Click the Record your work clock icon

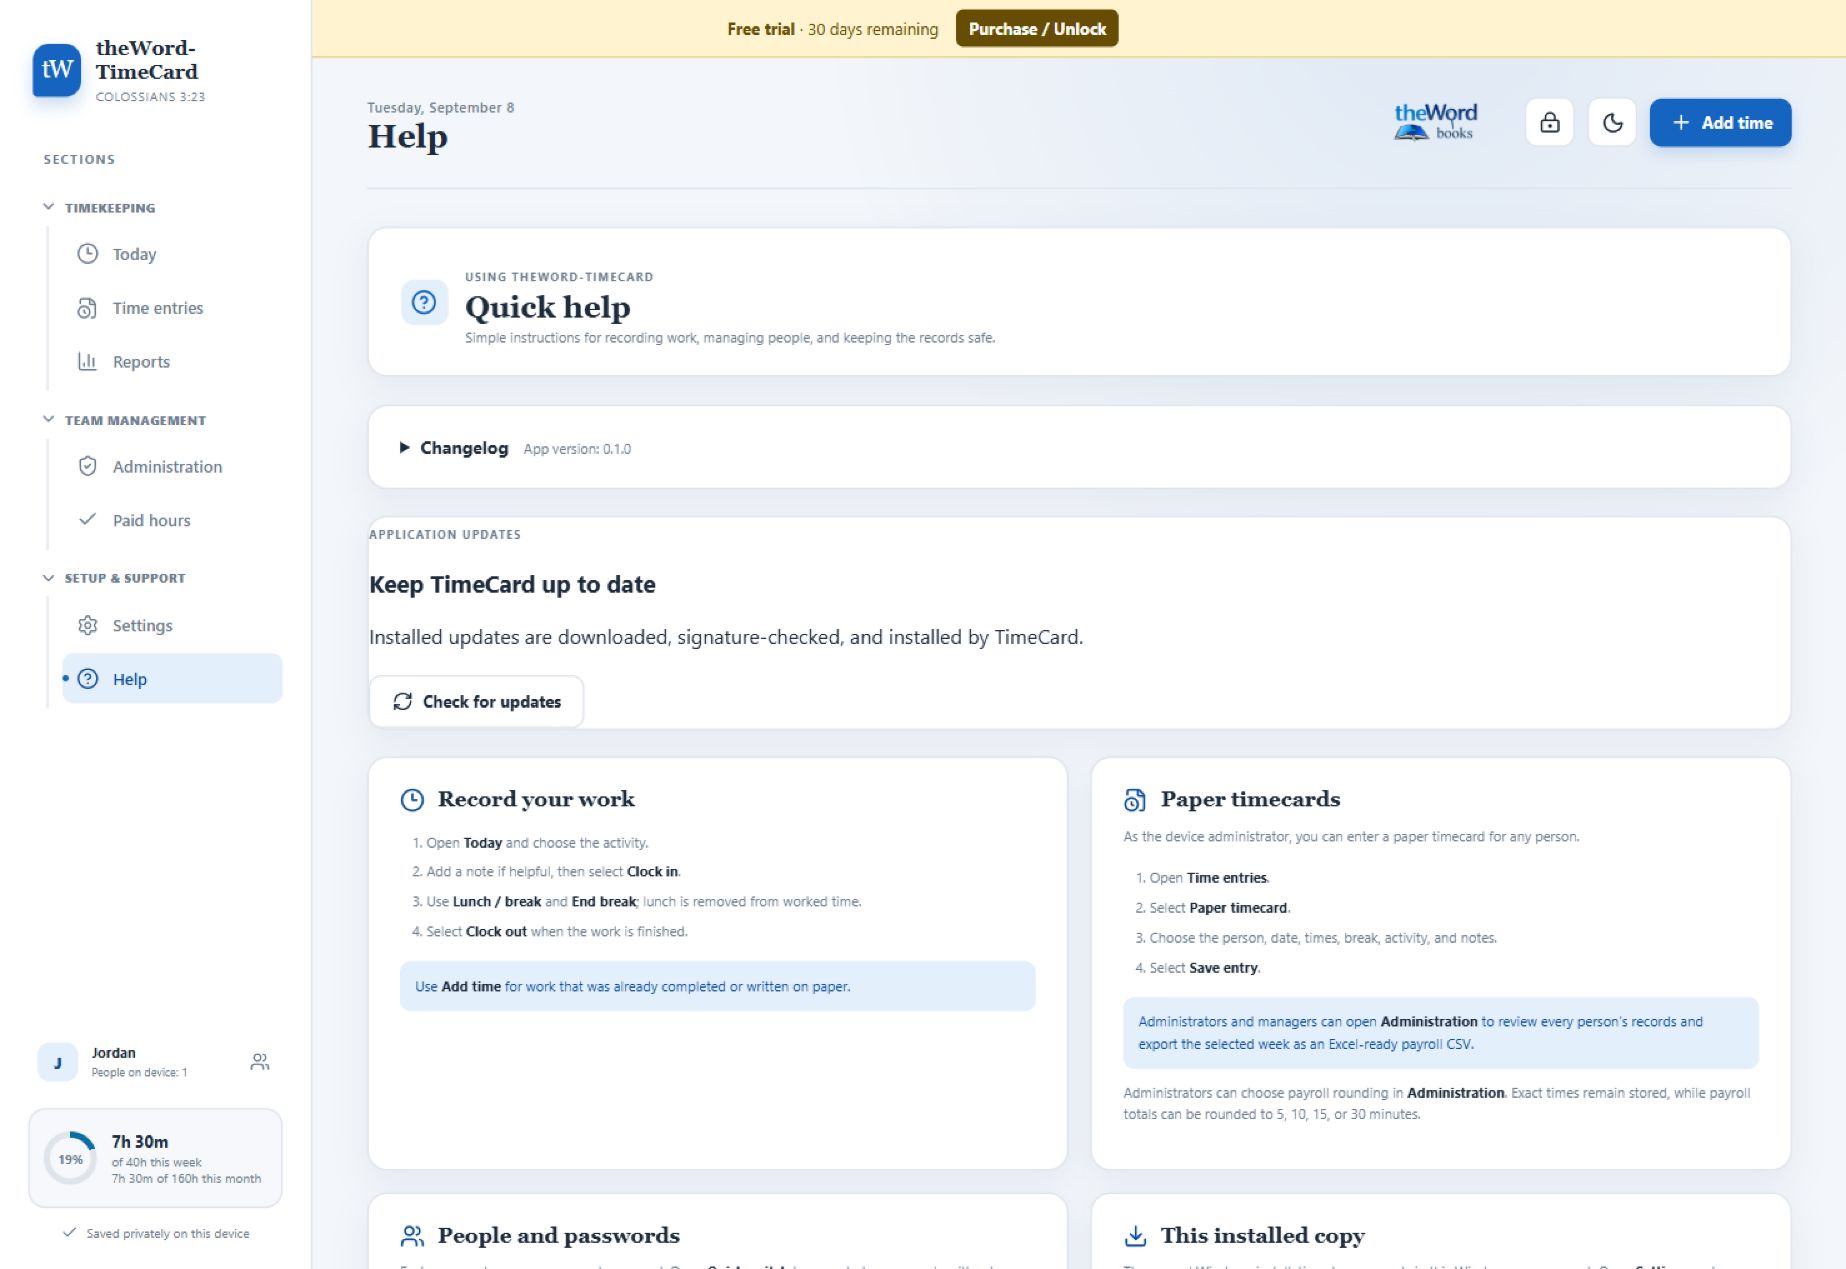[x=412, y=800]
